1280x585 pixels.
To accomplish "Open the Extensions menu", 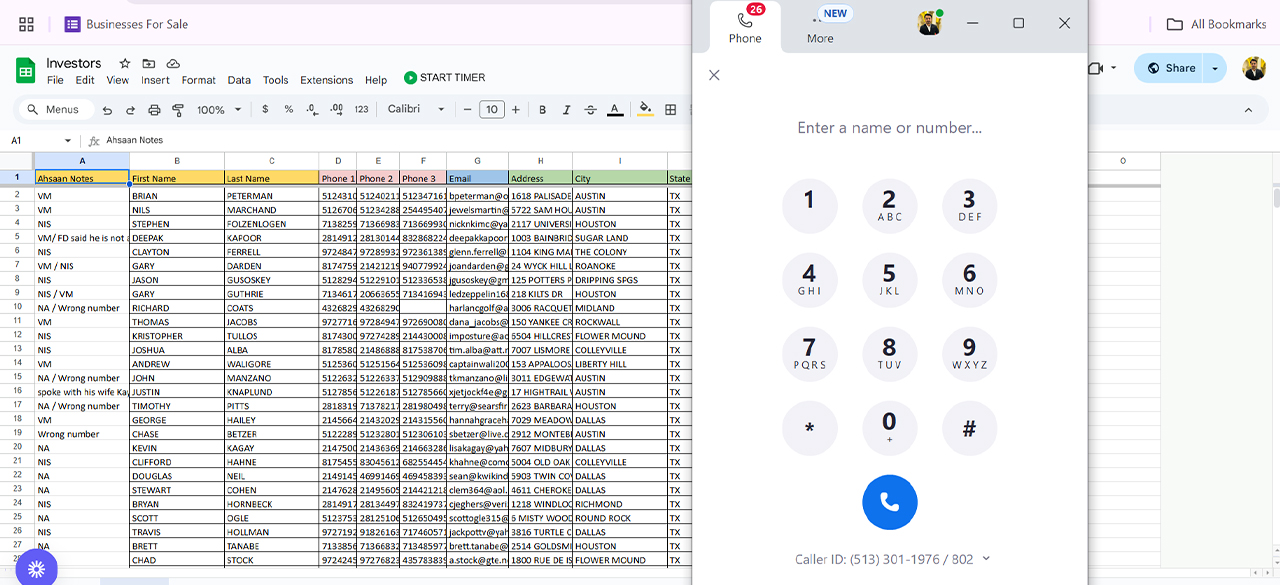I will click(326, 80).
